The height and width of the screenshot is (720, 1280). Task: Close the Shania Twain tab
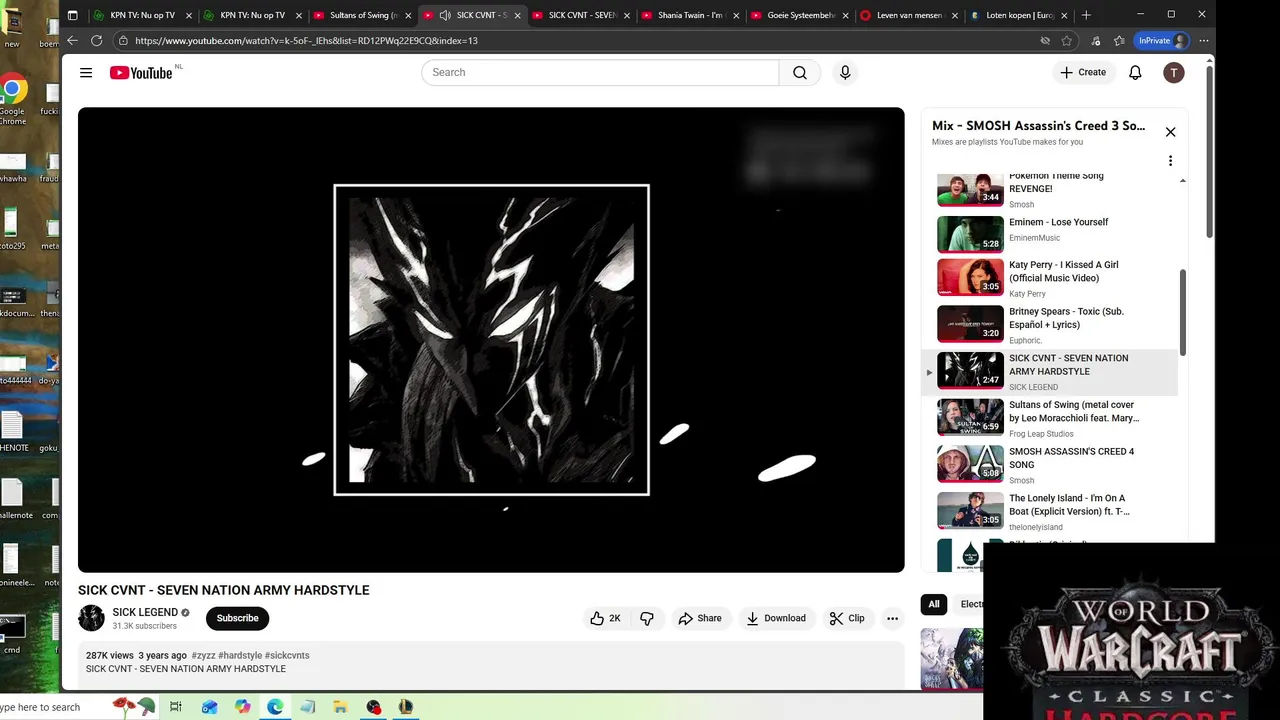736,16
